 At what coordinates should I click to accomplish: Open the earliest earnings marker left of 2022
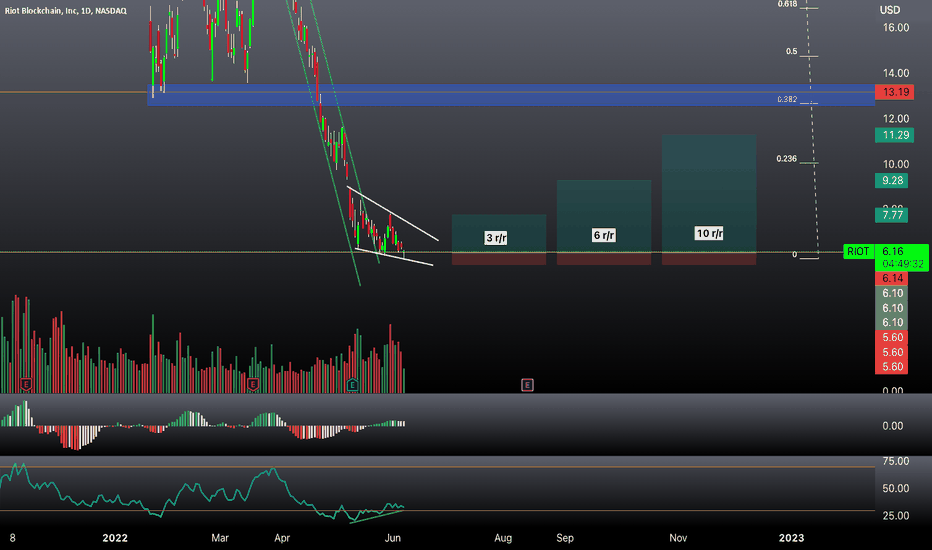pos(26,385)
